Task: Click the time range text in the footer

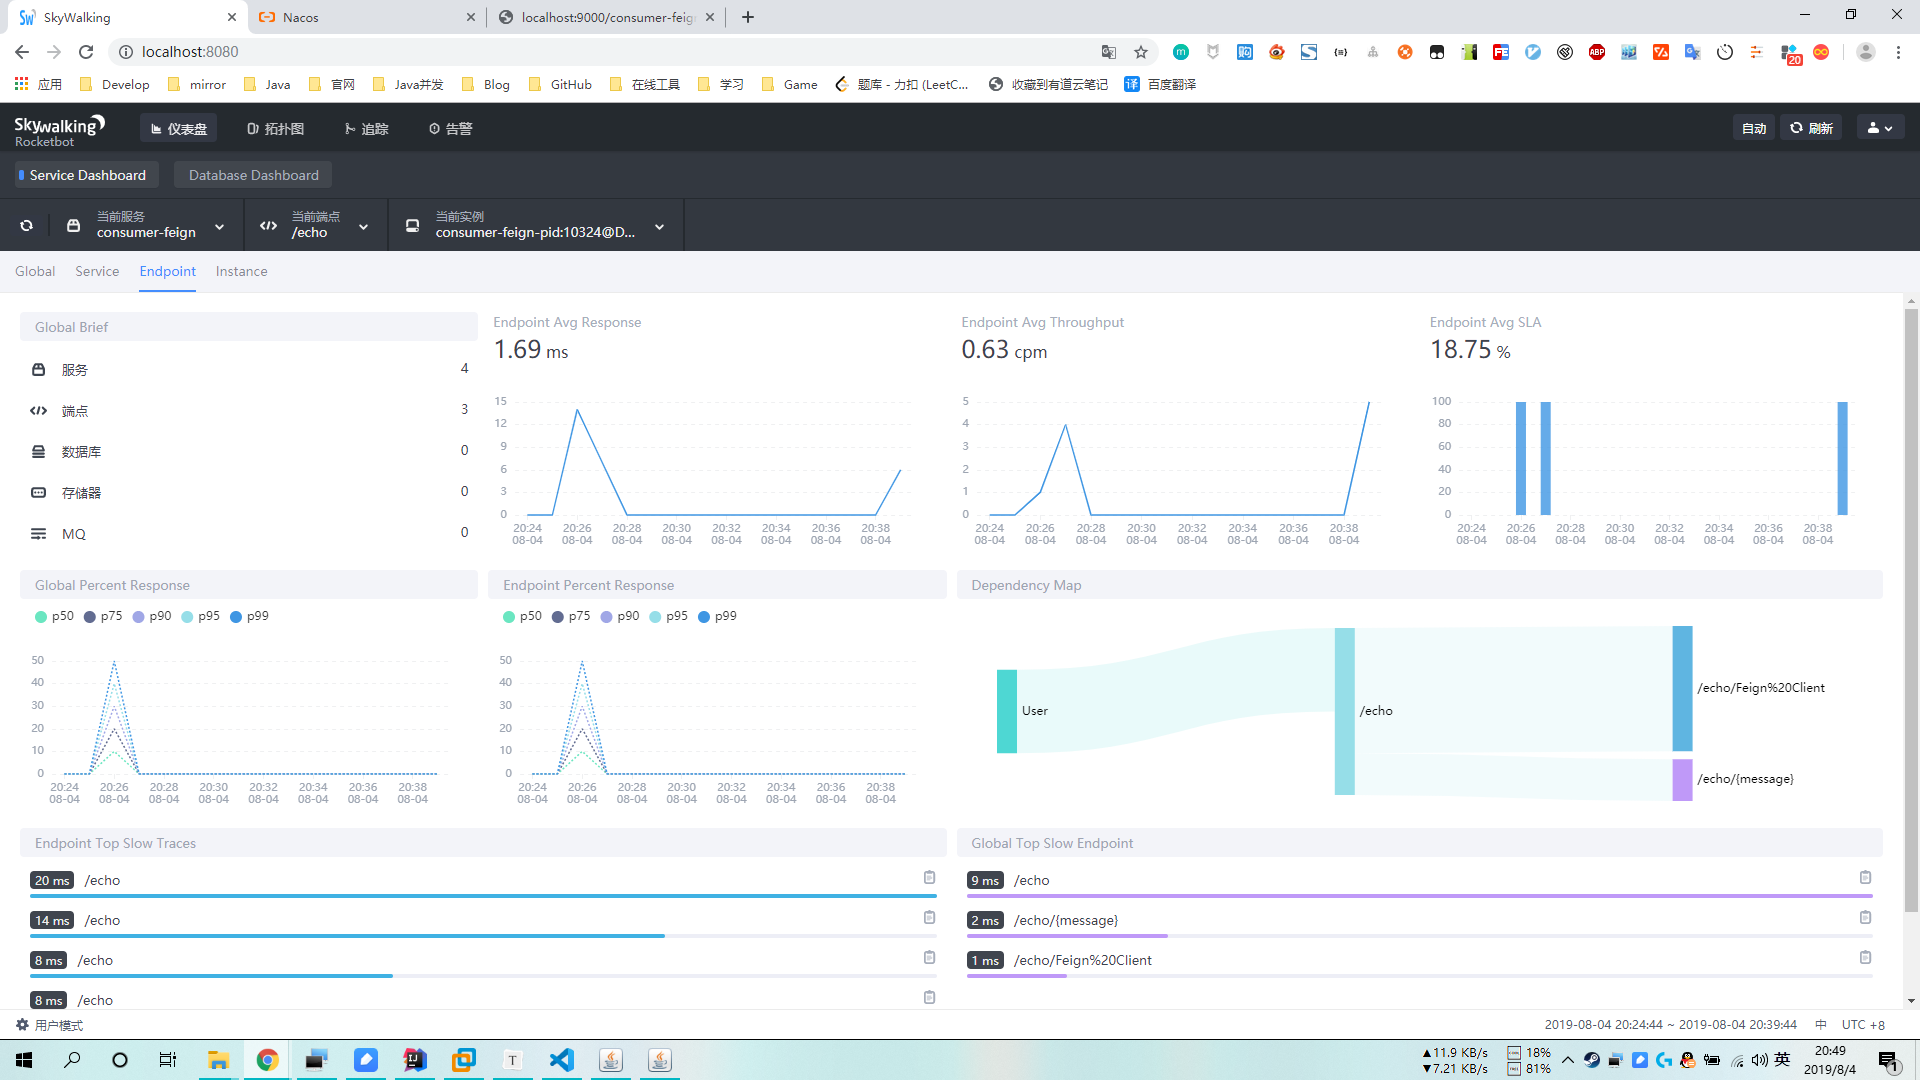Action: [x=1670, y=1025]
